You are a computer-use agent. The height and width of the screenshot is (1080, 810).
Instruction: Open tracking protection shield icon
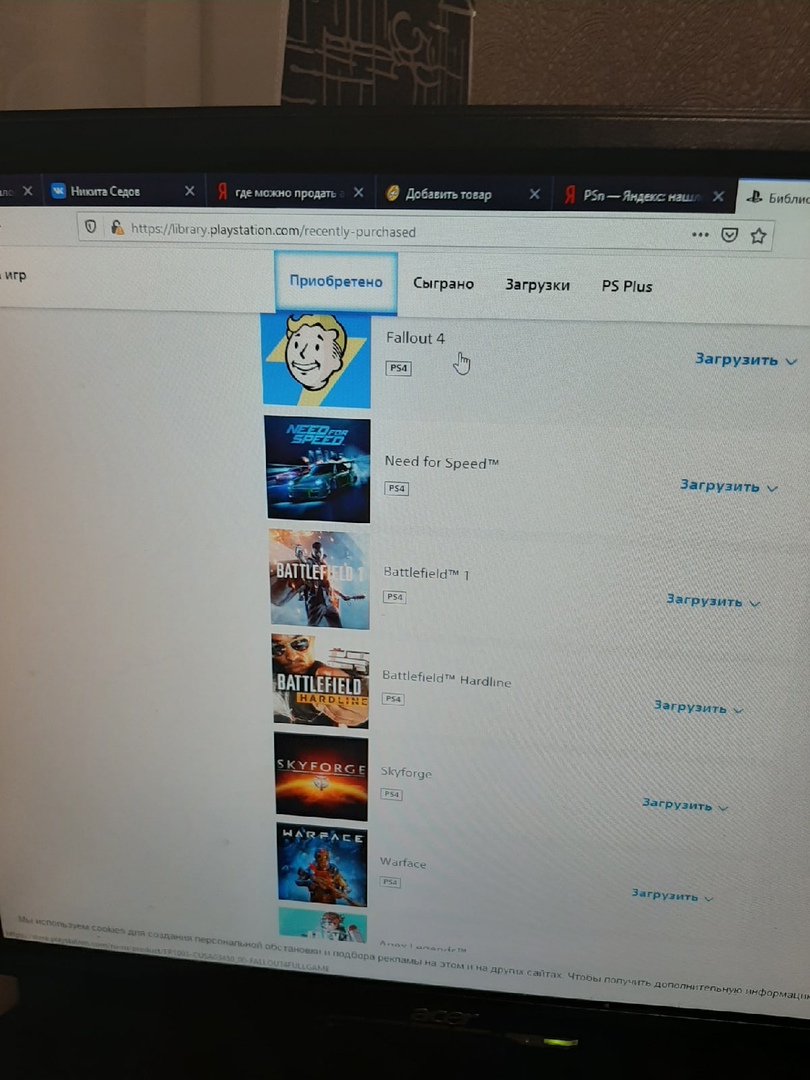point(90,226)
